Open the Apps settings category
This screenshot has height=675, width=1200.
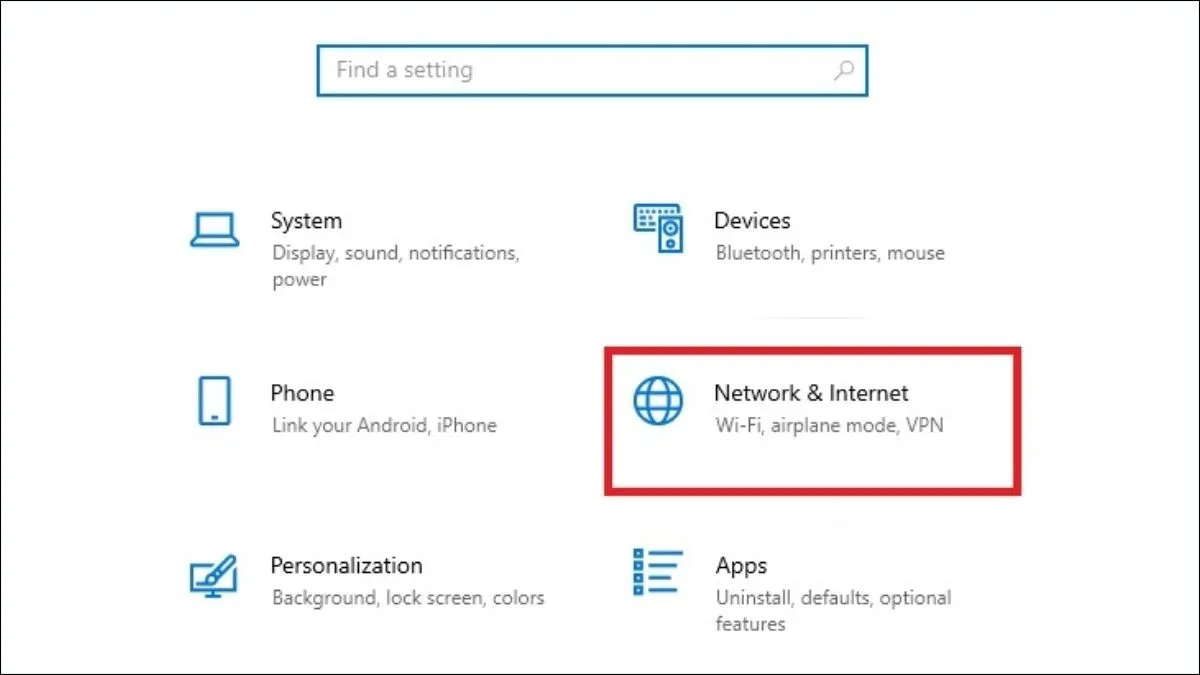(x=741, y=565)
